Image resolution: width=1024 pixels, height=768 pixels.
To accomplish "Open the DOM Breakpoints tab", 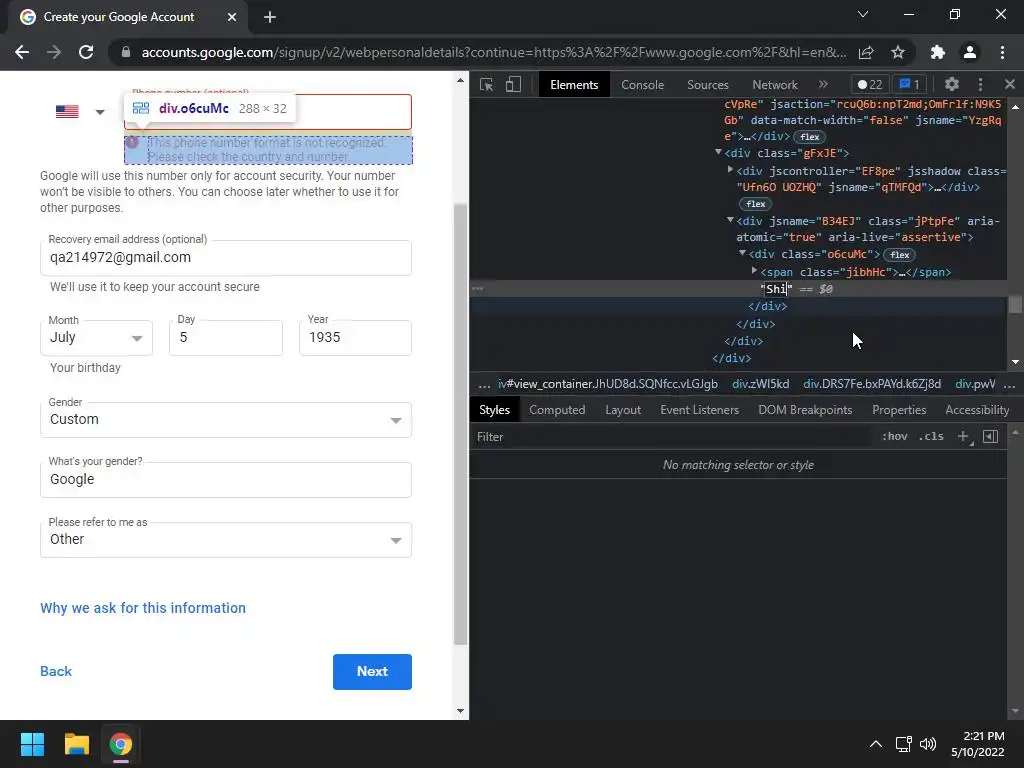I will click(805, 409).
